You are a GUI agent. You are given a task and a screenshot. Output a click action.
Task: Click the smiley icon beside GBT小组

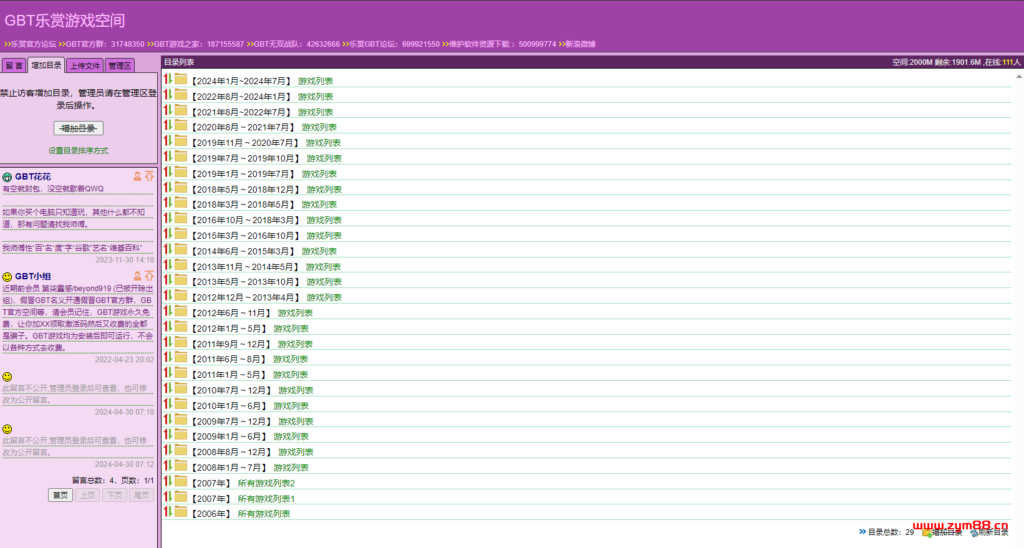[x=7, y=276]
